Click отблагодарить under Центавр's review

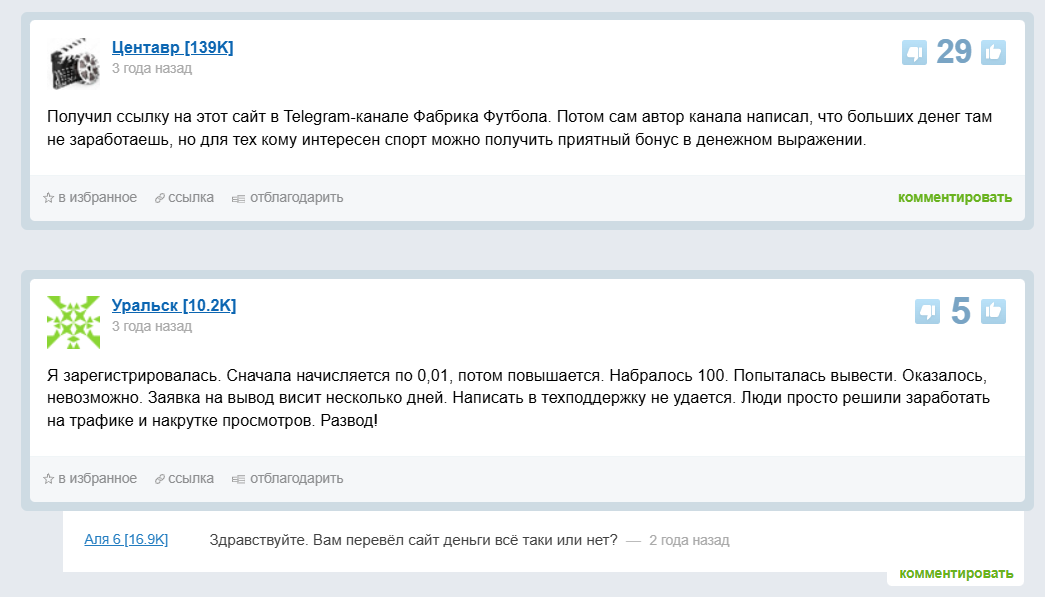[288, 198]
